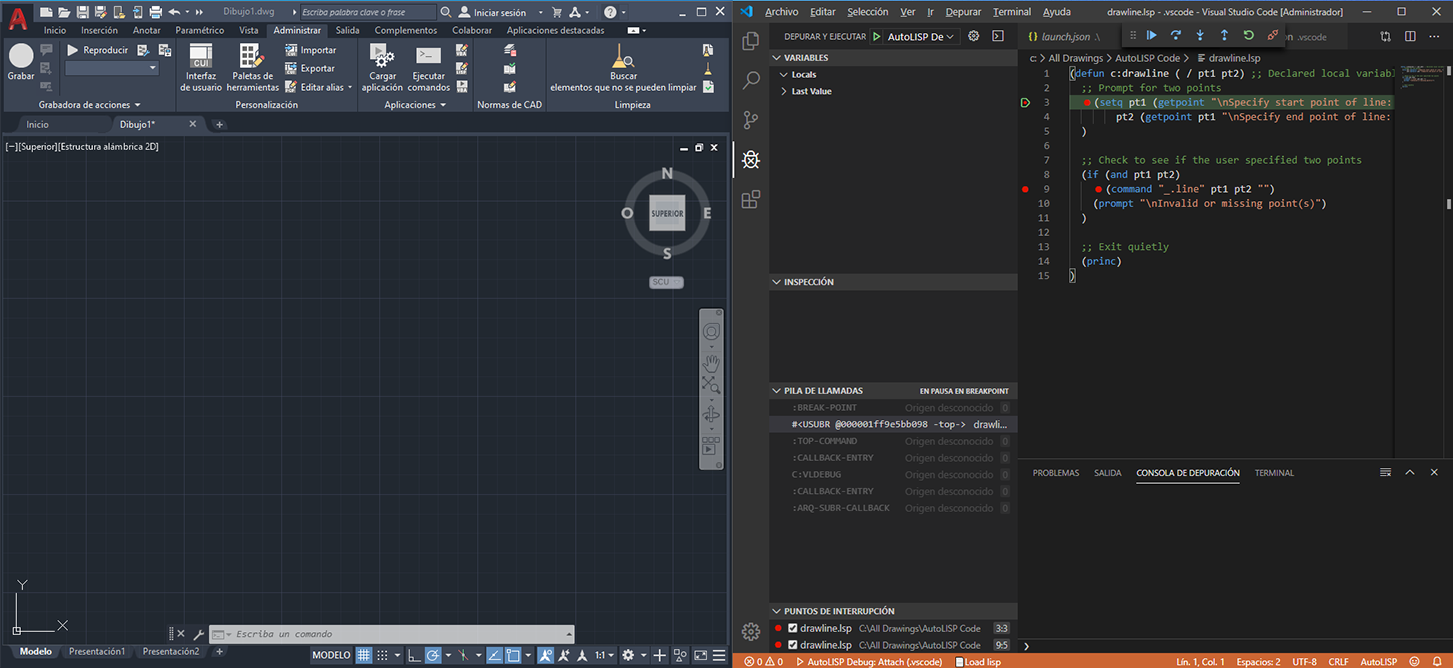Click Load lisp in VS Code status bar

(977, 661)
